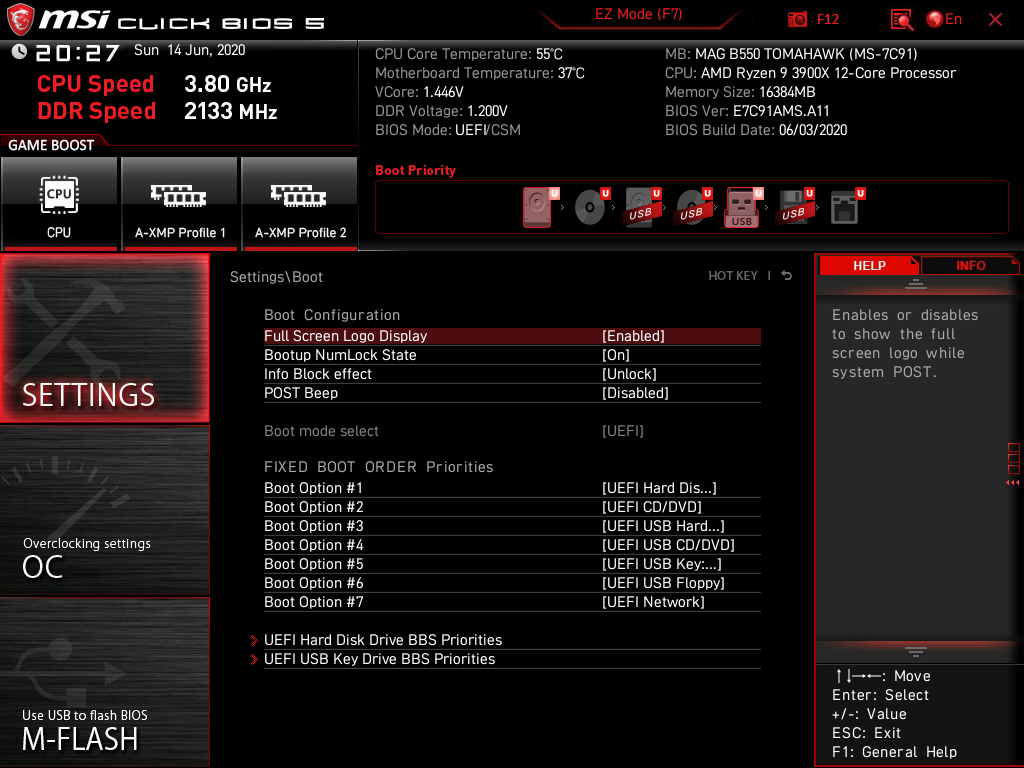Enable A-XMP Profile 2
Screen dimensions: 1024x768
(x=300, y=204)
